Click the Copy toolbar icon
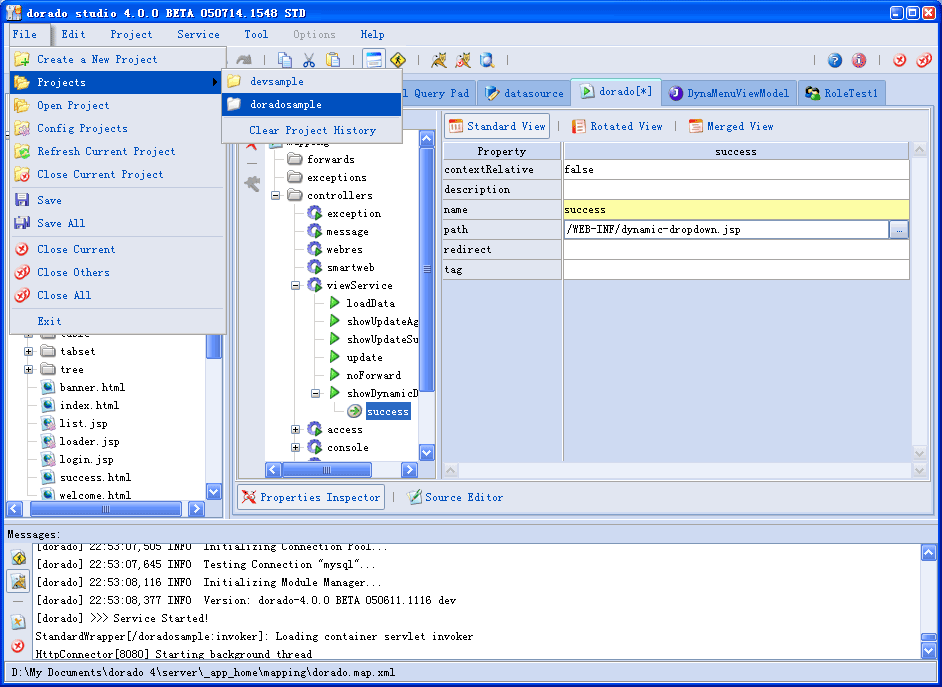The image size is (942, 687). click(x=285, y=59)
